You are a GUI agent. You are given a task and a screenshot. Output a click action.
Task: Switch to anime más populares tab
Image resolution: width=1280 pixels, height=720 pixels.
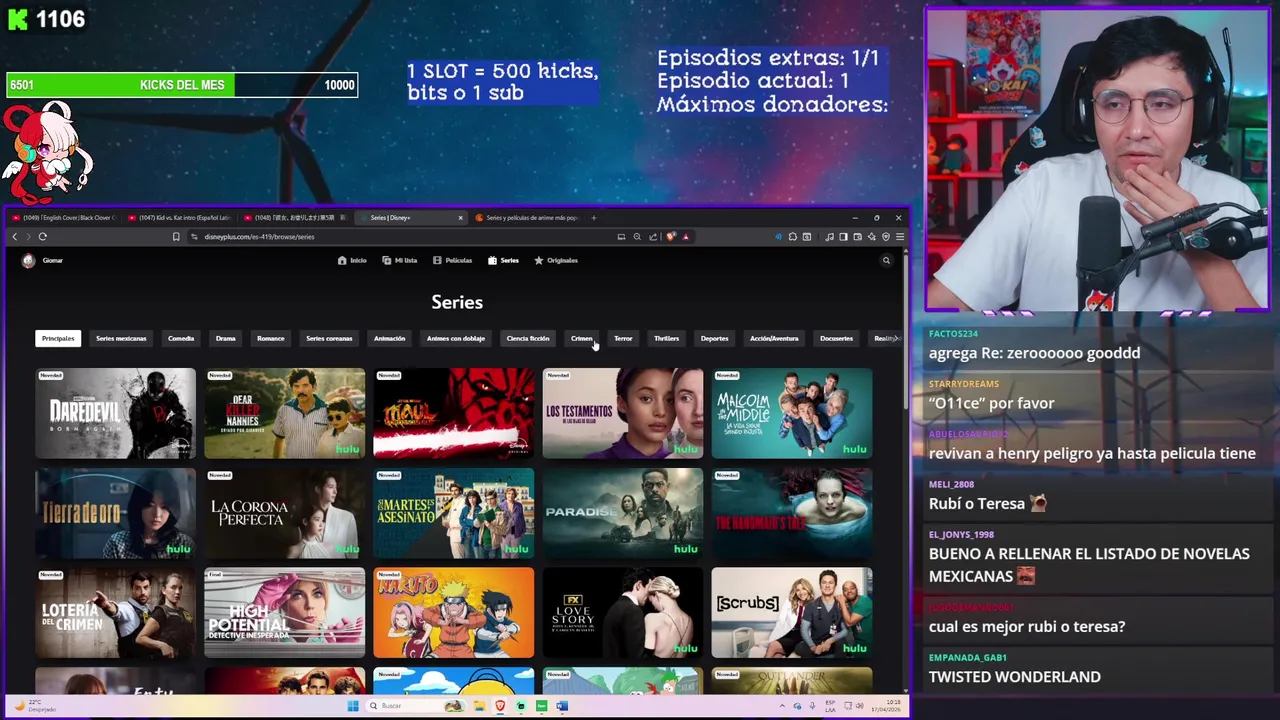point(526,218)
